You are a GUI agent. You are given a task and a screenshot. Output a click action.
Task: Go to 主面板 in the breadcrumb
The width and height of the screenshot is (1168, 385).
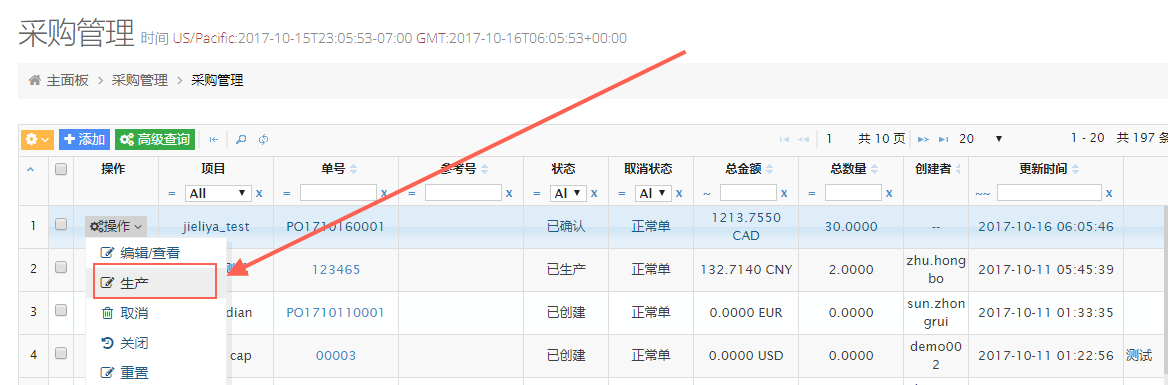pyautogui.click(x=68, y=80)
